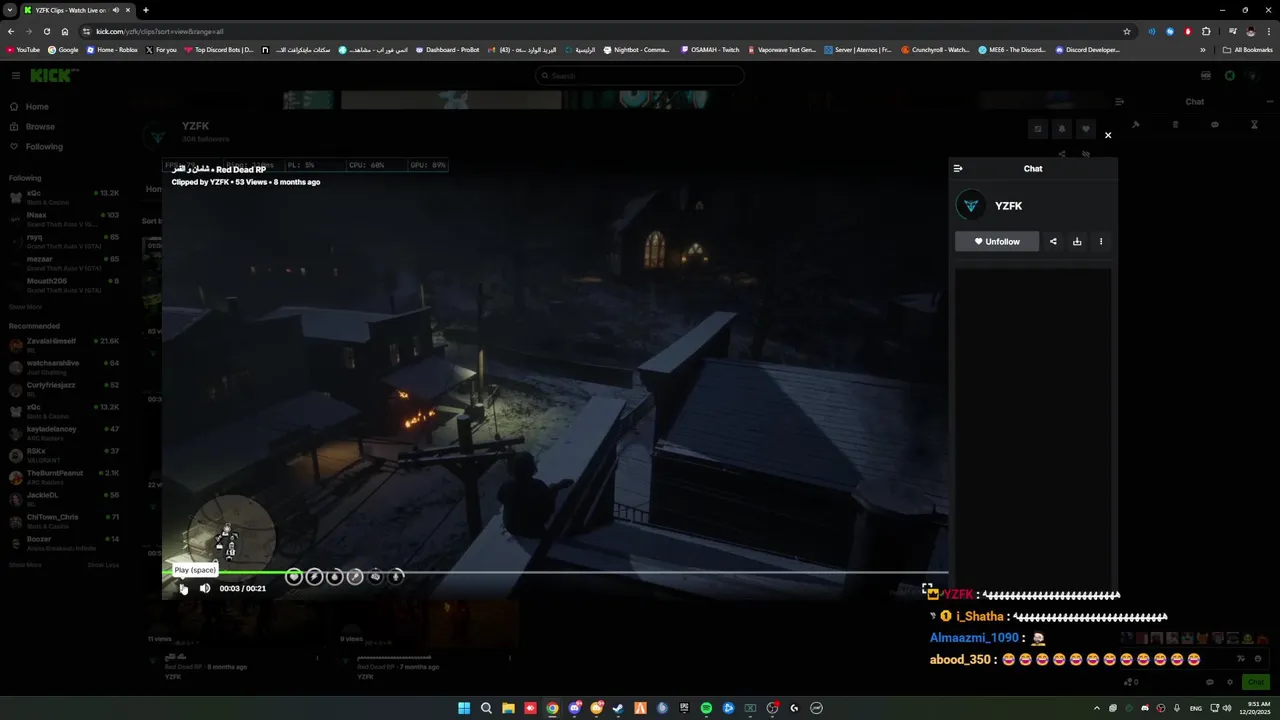Open the Crunchyroll bookmark

[936, 50]
